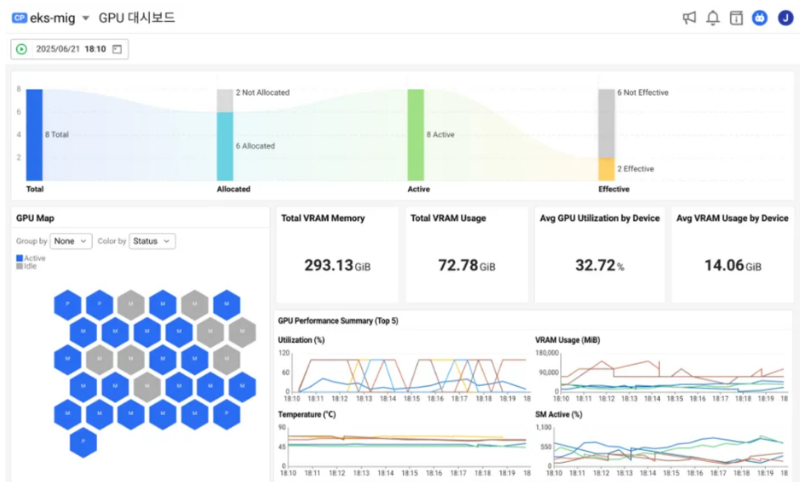This screenshot has width=800, height=482.
Task: Toggle the Active legend item in GPU Map
Action: click(31, 258)
